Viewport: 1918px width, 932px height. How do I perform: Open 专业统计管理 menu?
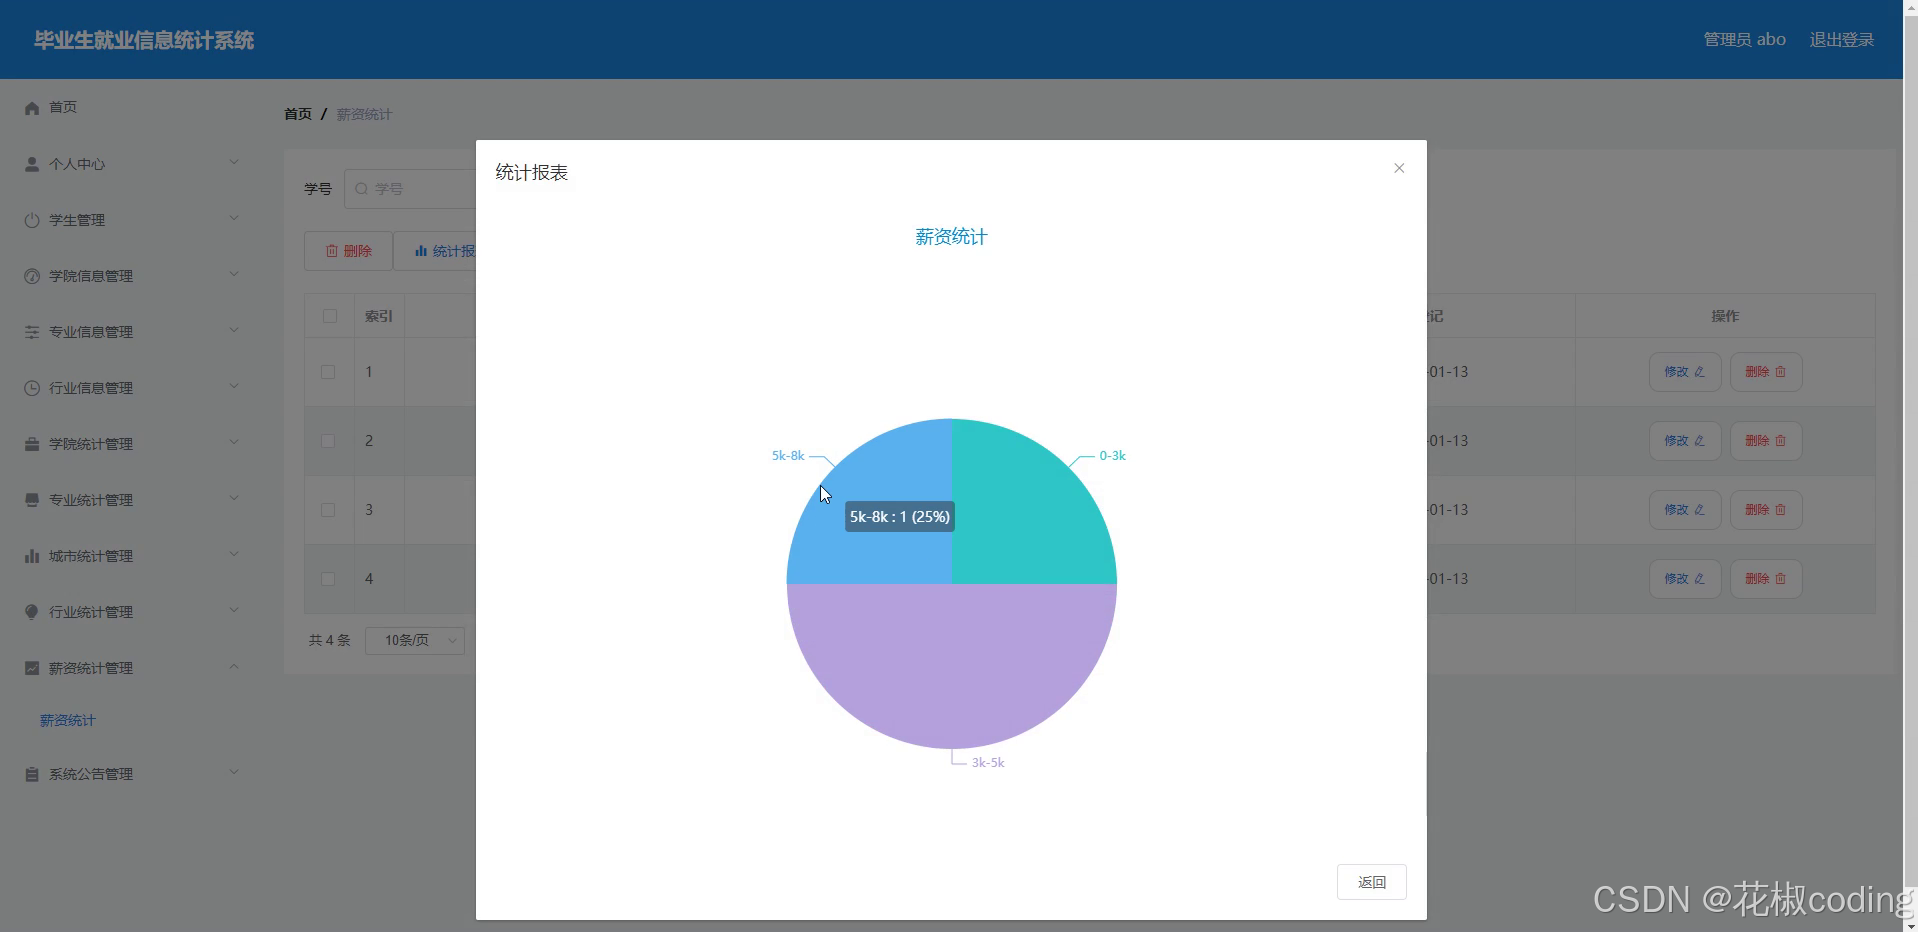(x=132, y=500)
